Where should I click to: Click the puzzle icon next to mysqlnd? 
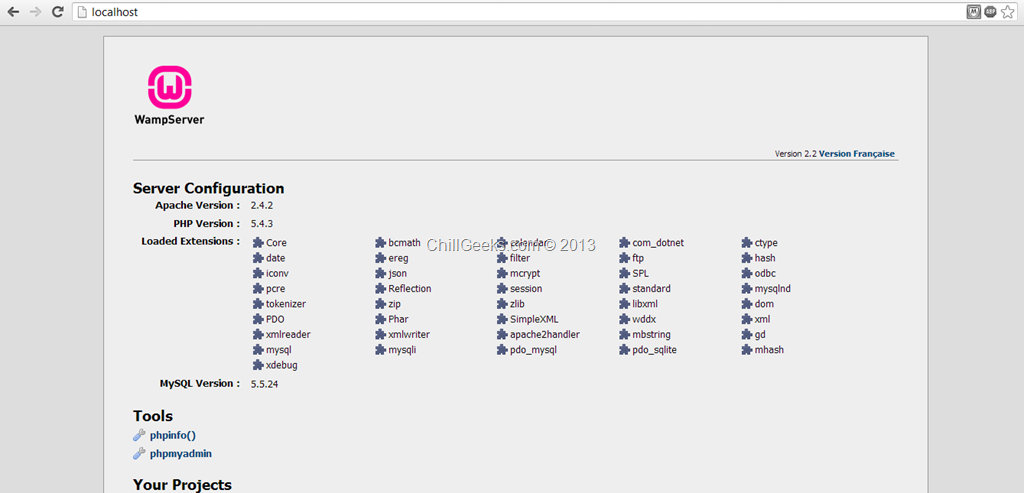(x=746, y=288)
